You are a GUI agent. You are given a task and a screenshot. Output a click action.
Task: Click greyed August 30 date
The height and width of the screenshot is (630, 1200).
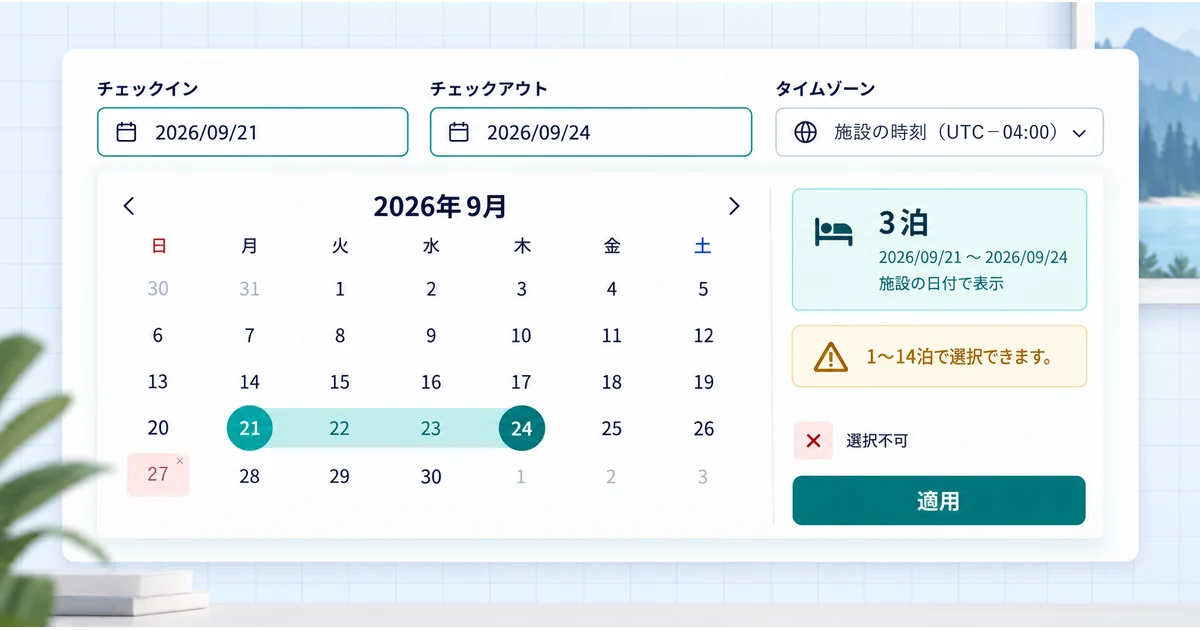(158, 289)
